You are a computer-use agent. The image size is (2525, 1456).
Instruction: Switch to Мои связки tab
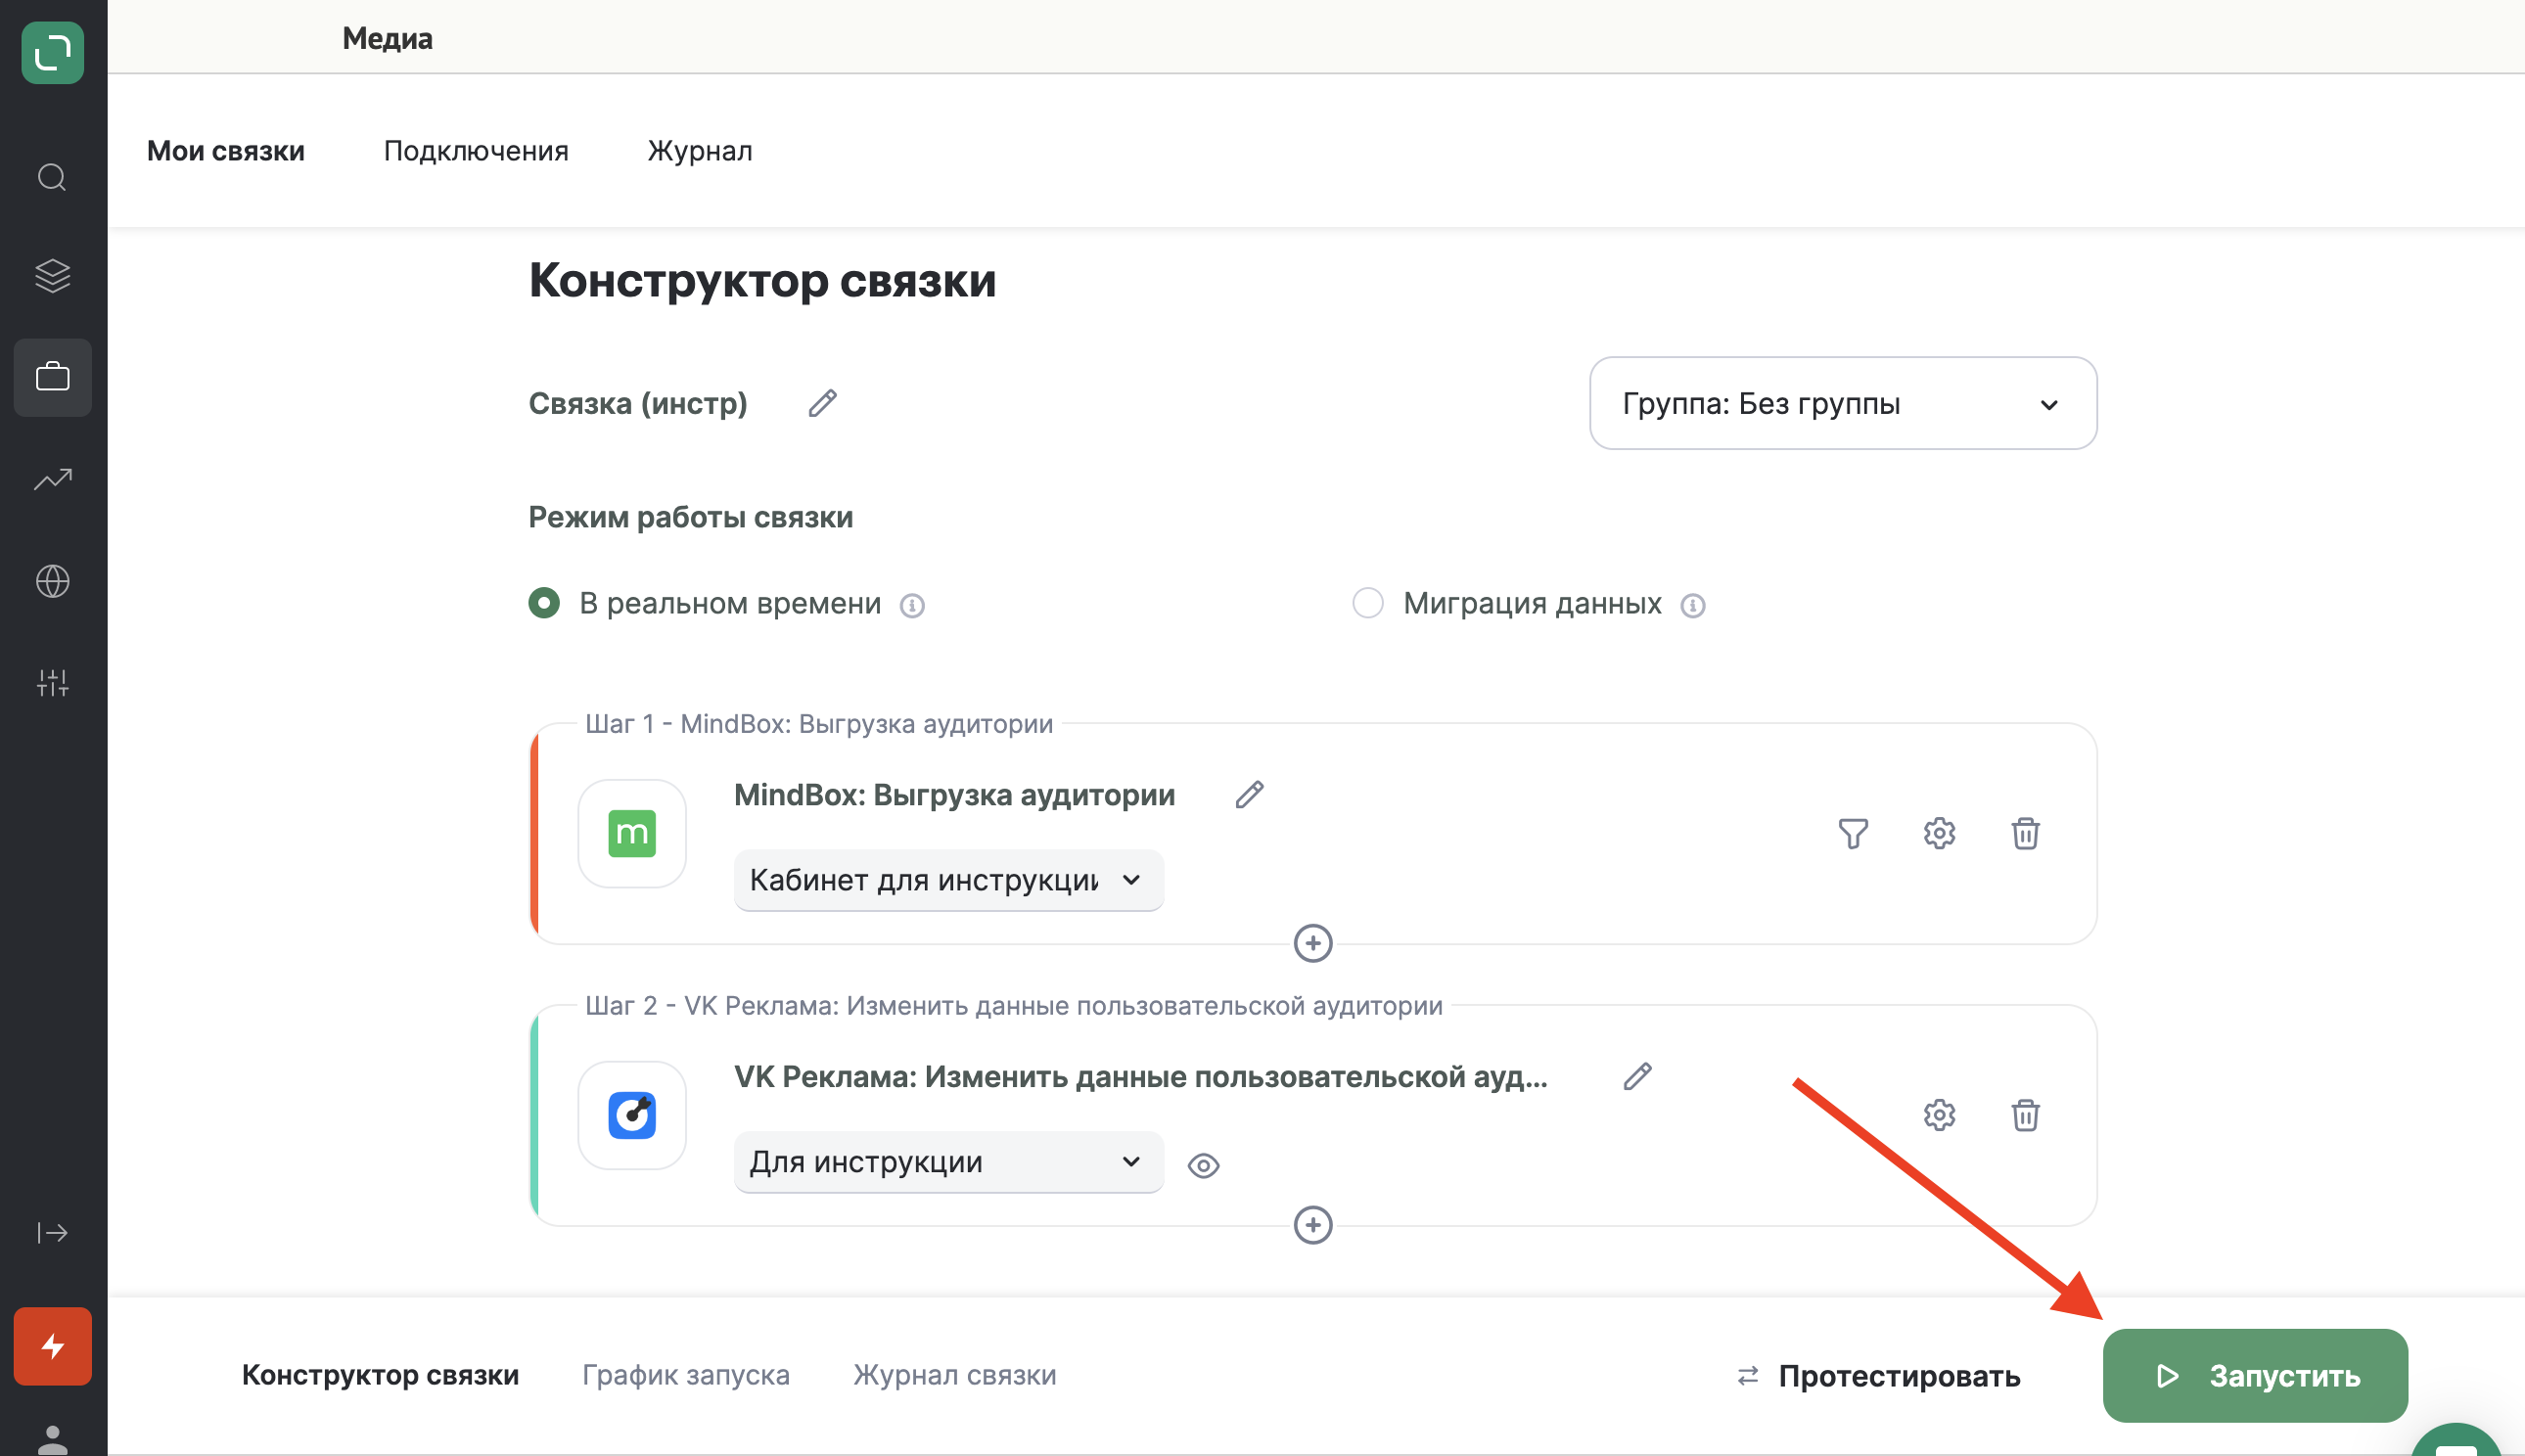(226, 151)
